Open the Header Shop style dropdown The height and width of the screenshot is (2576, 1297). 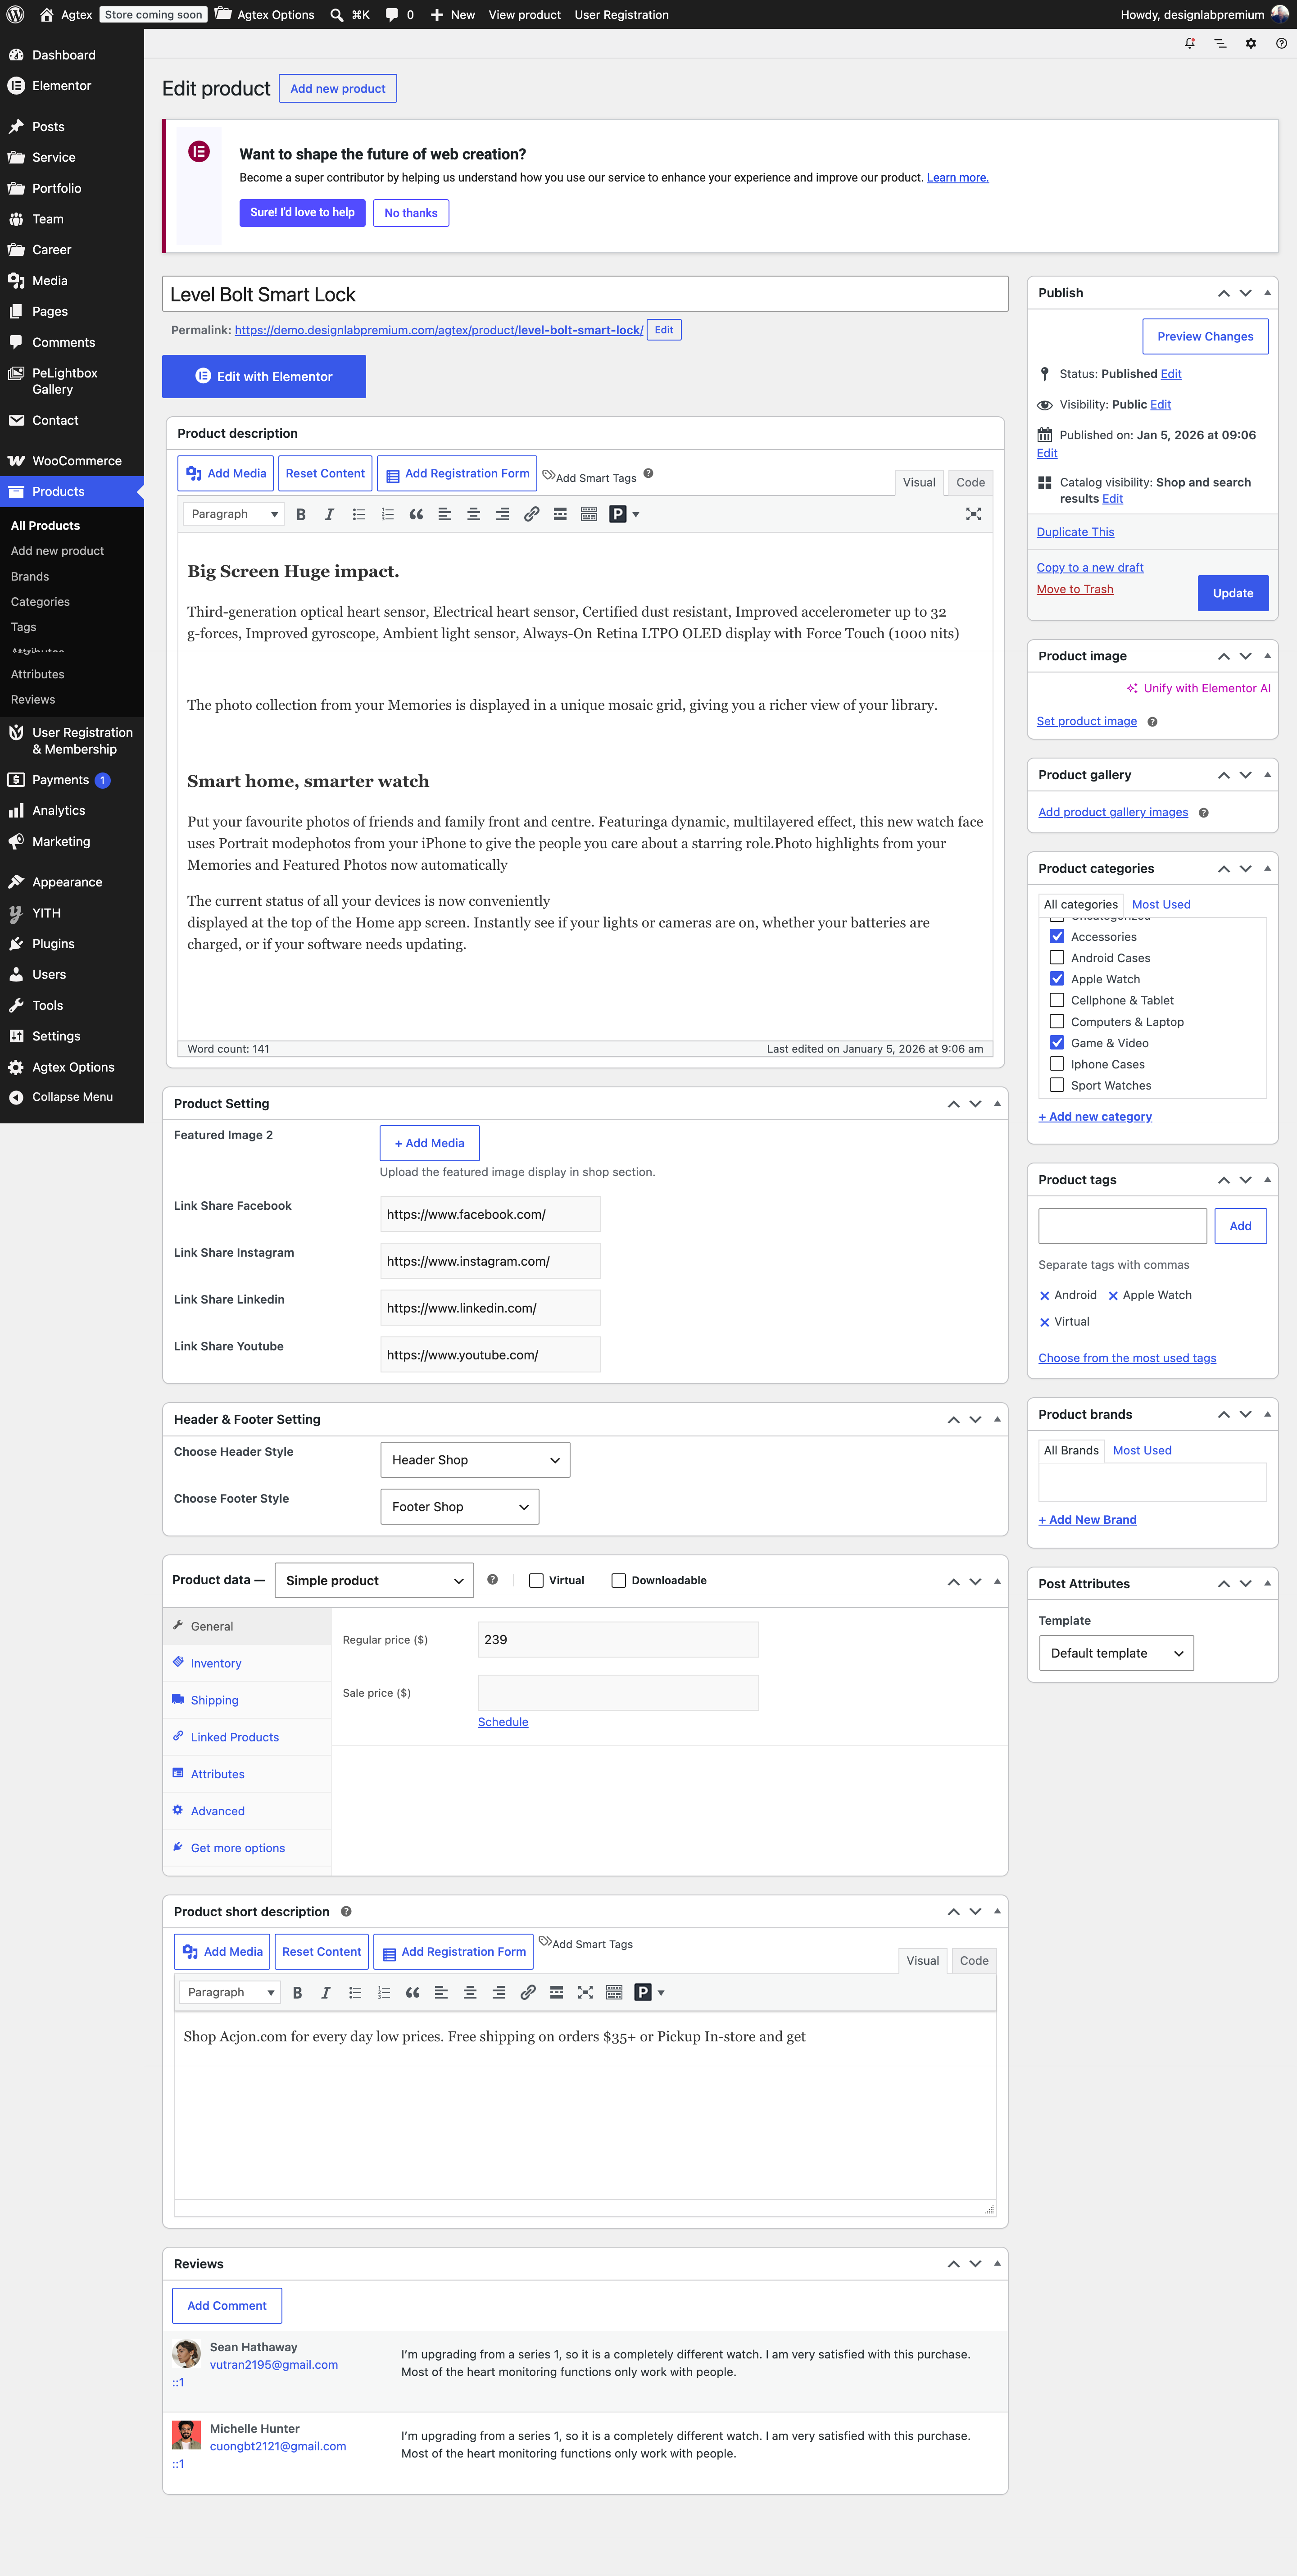(x=475, y=1460)
